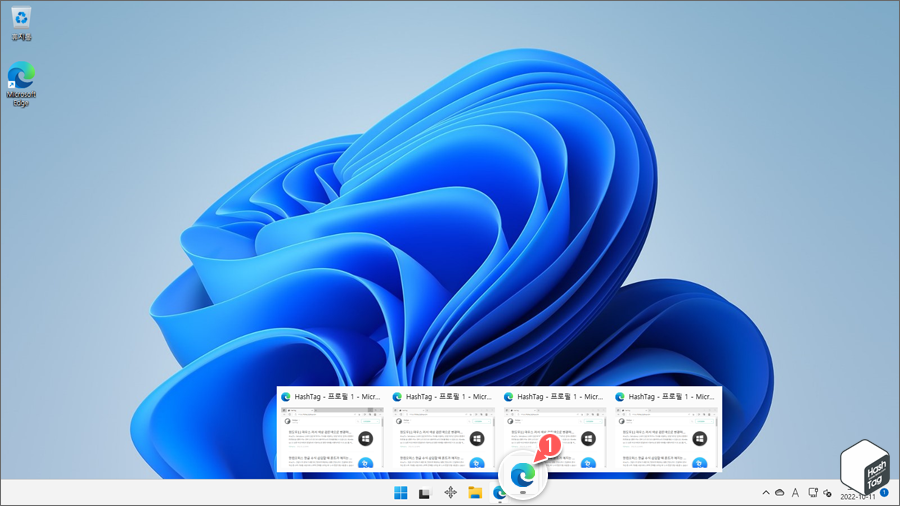Open the Recycle Bin desktop icon

(x=21, y=24)
